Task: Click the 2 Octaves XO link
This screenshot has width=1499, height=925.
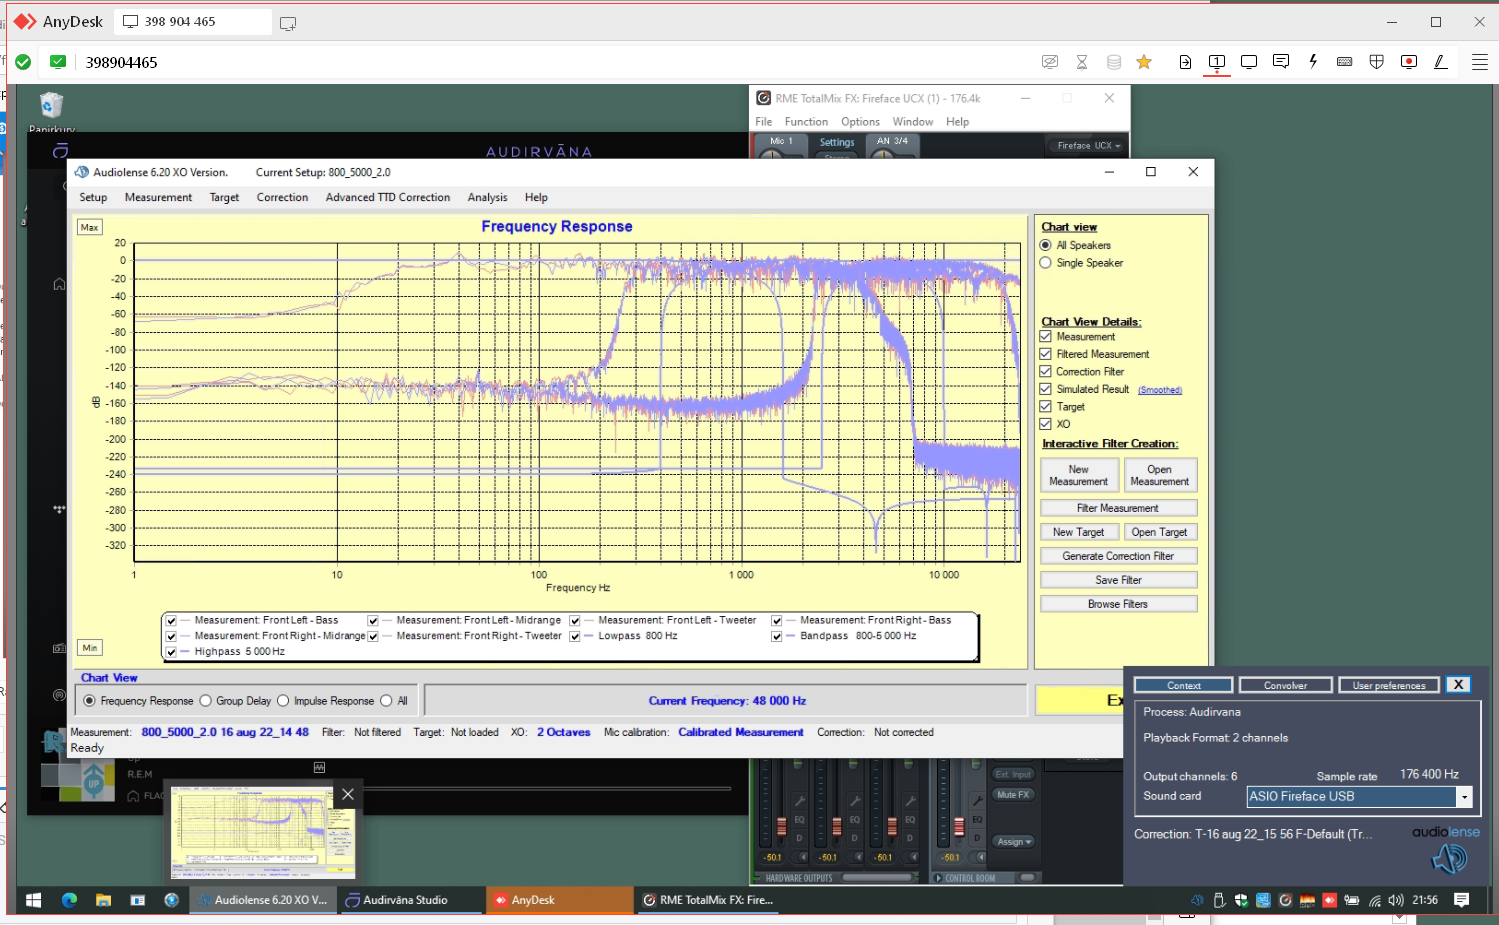Action: pyautogui.click(x=564, y=732)
